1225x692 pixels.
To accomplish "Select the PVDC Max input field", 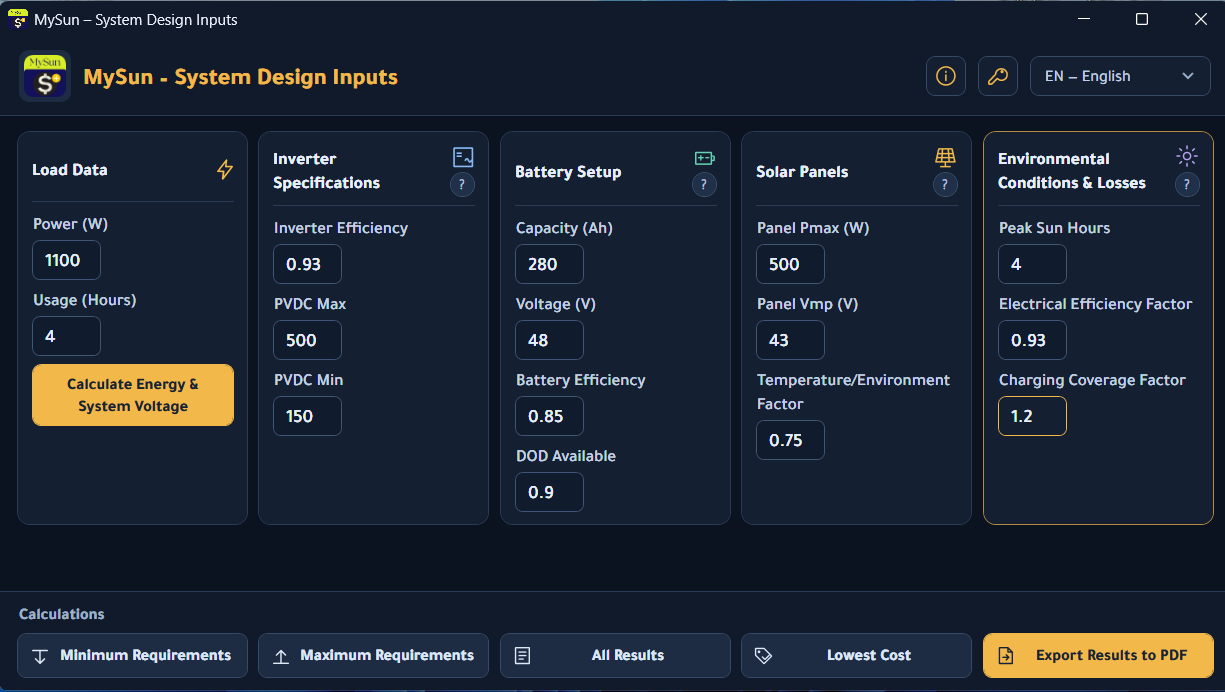I will pos(308,340).
